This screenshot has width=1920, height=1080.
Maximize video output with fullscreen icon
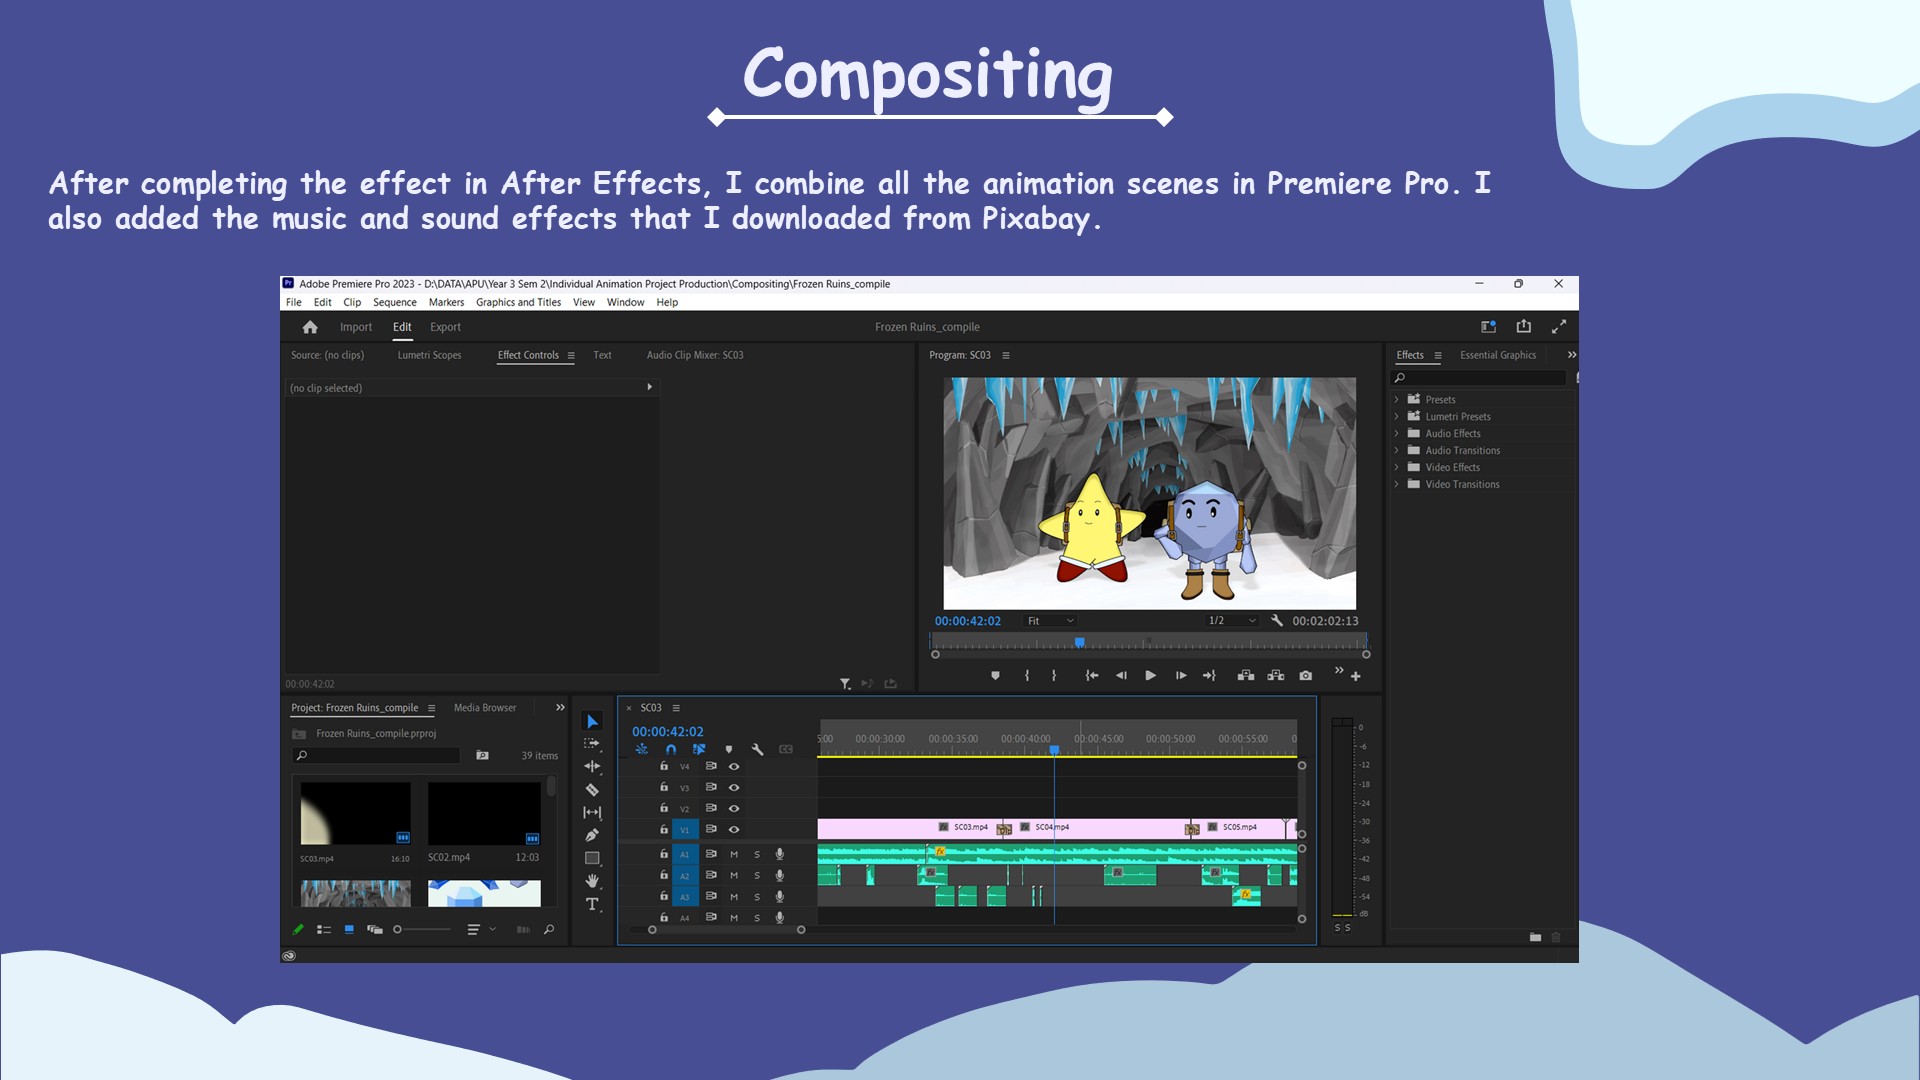[1559, 327]
